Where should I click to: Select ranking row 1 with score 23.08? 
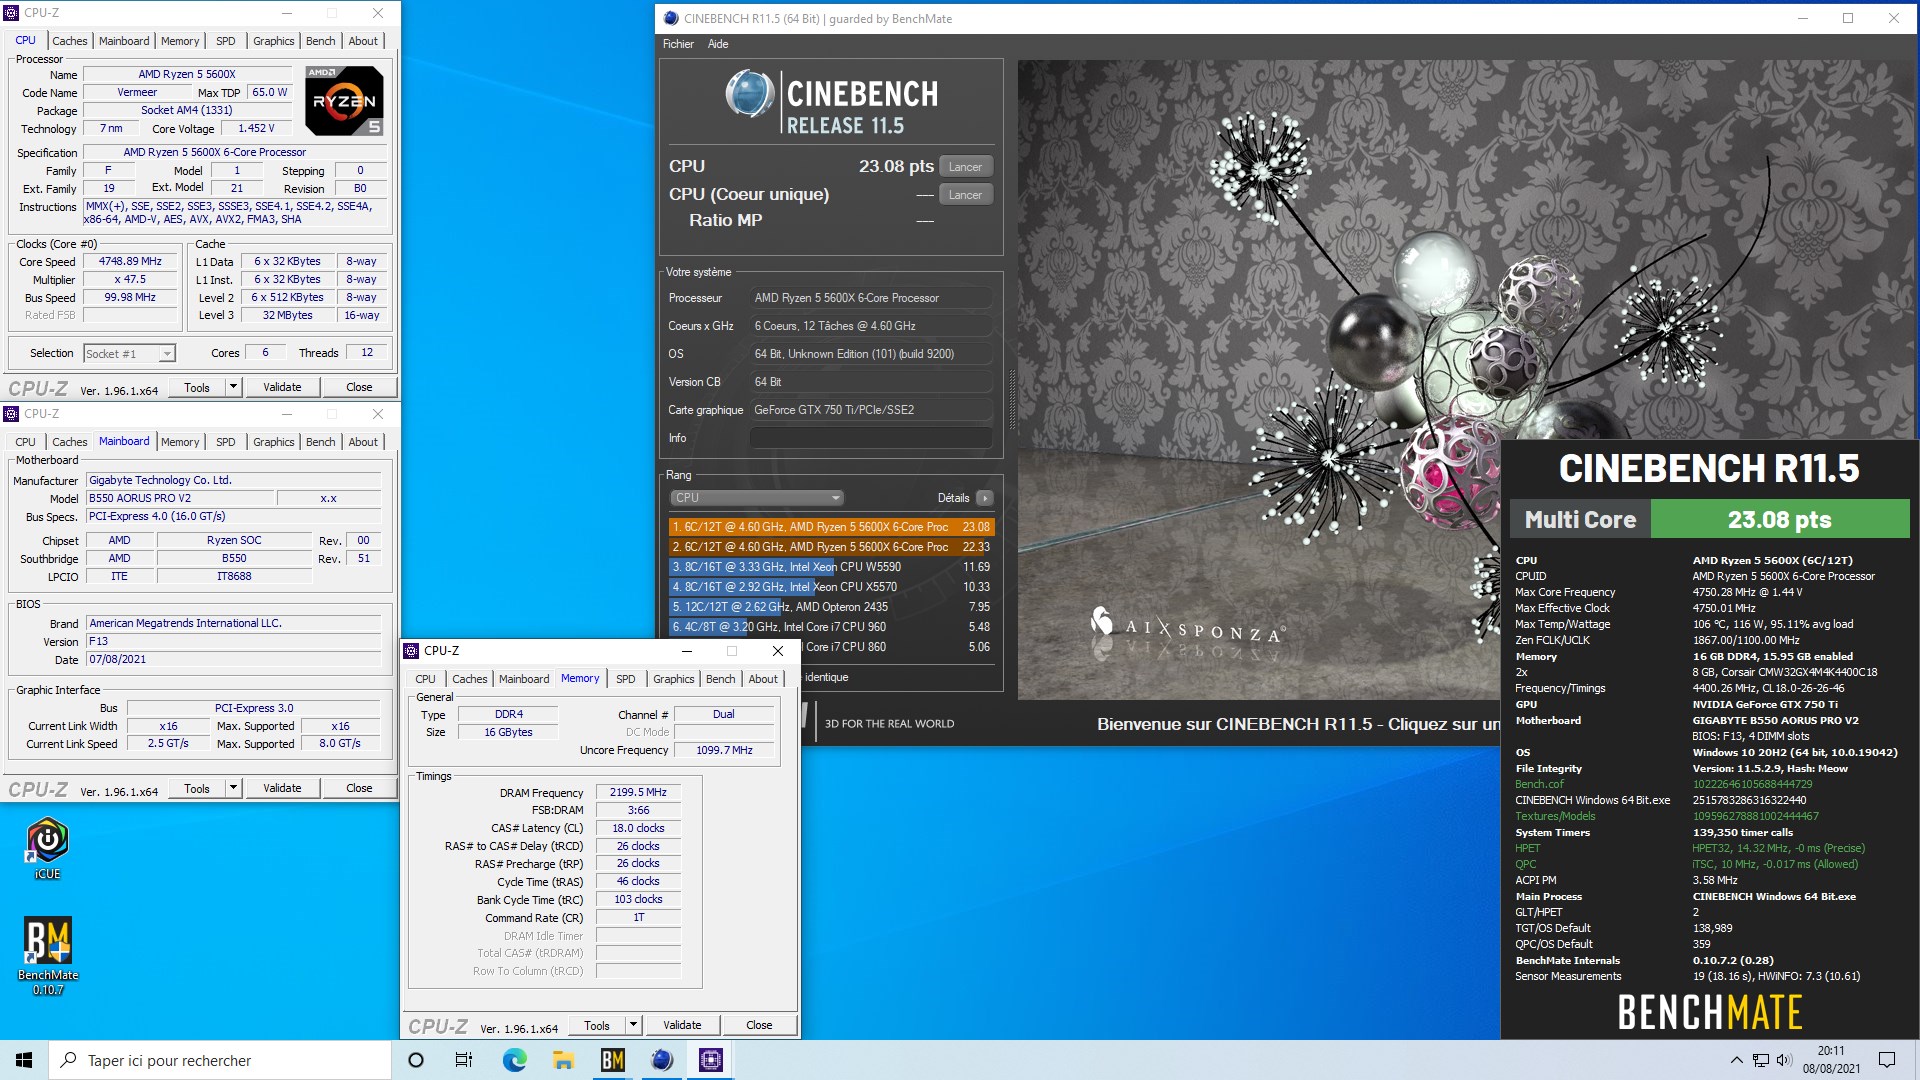click(832, 527)
